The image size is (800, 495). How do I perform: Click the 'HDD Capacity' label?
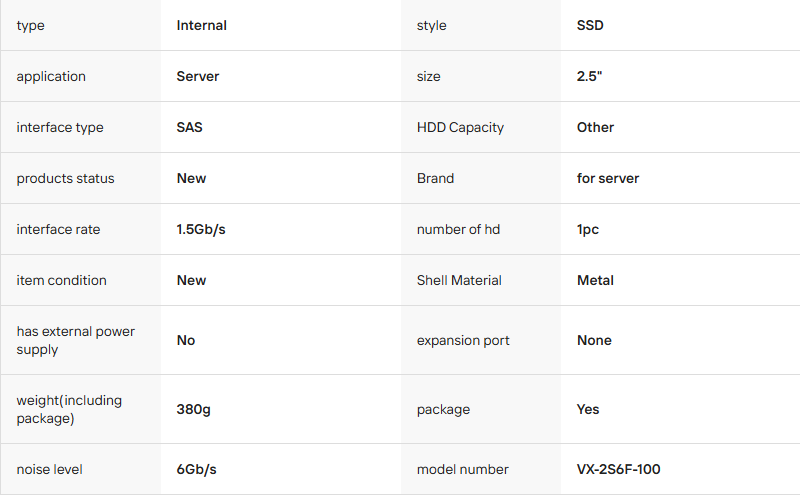pyautogui.click(x=460, y=127)
